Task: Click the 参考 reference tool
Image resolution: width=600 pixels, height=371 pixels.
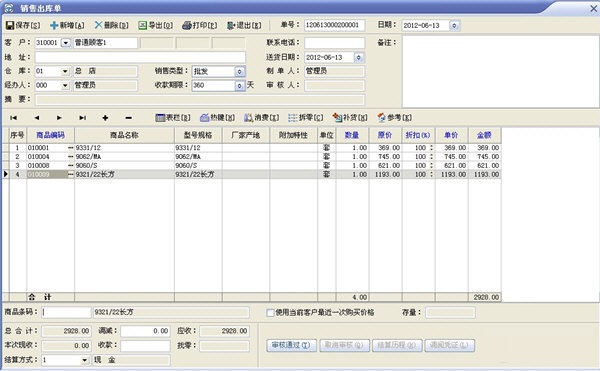Action: click(395, 118)
